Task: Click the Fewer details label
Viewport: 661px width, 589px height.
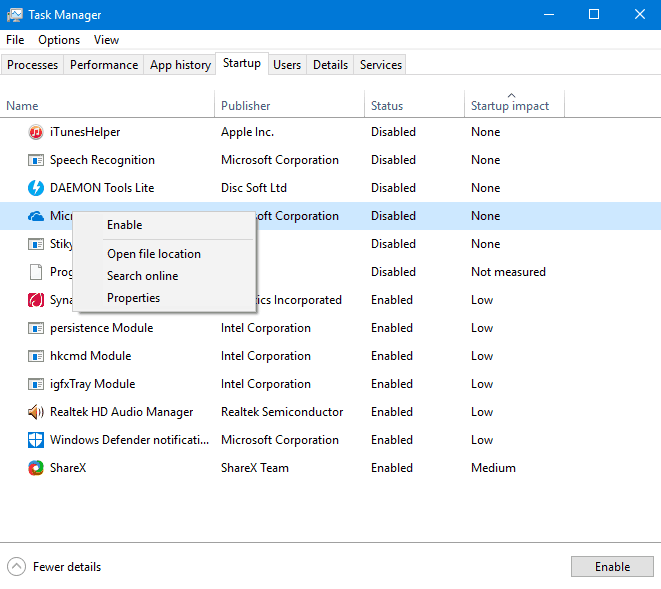Action: coord(67,567)
